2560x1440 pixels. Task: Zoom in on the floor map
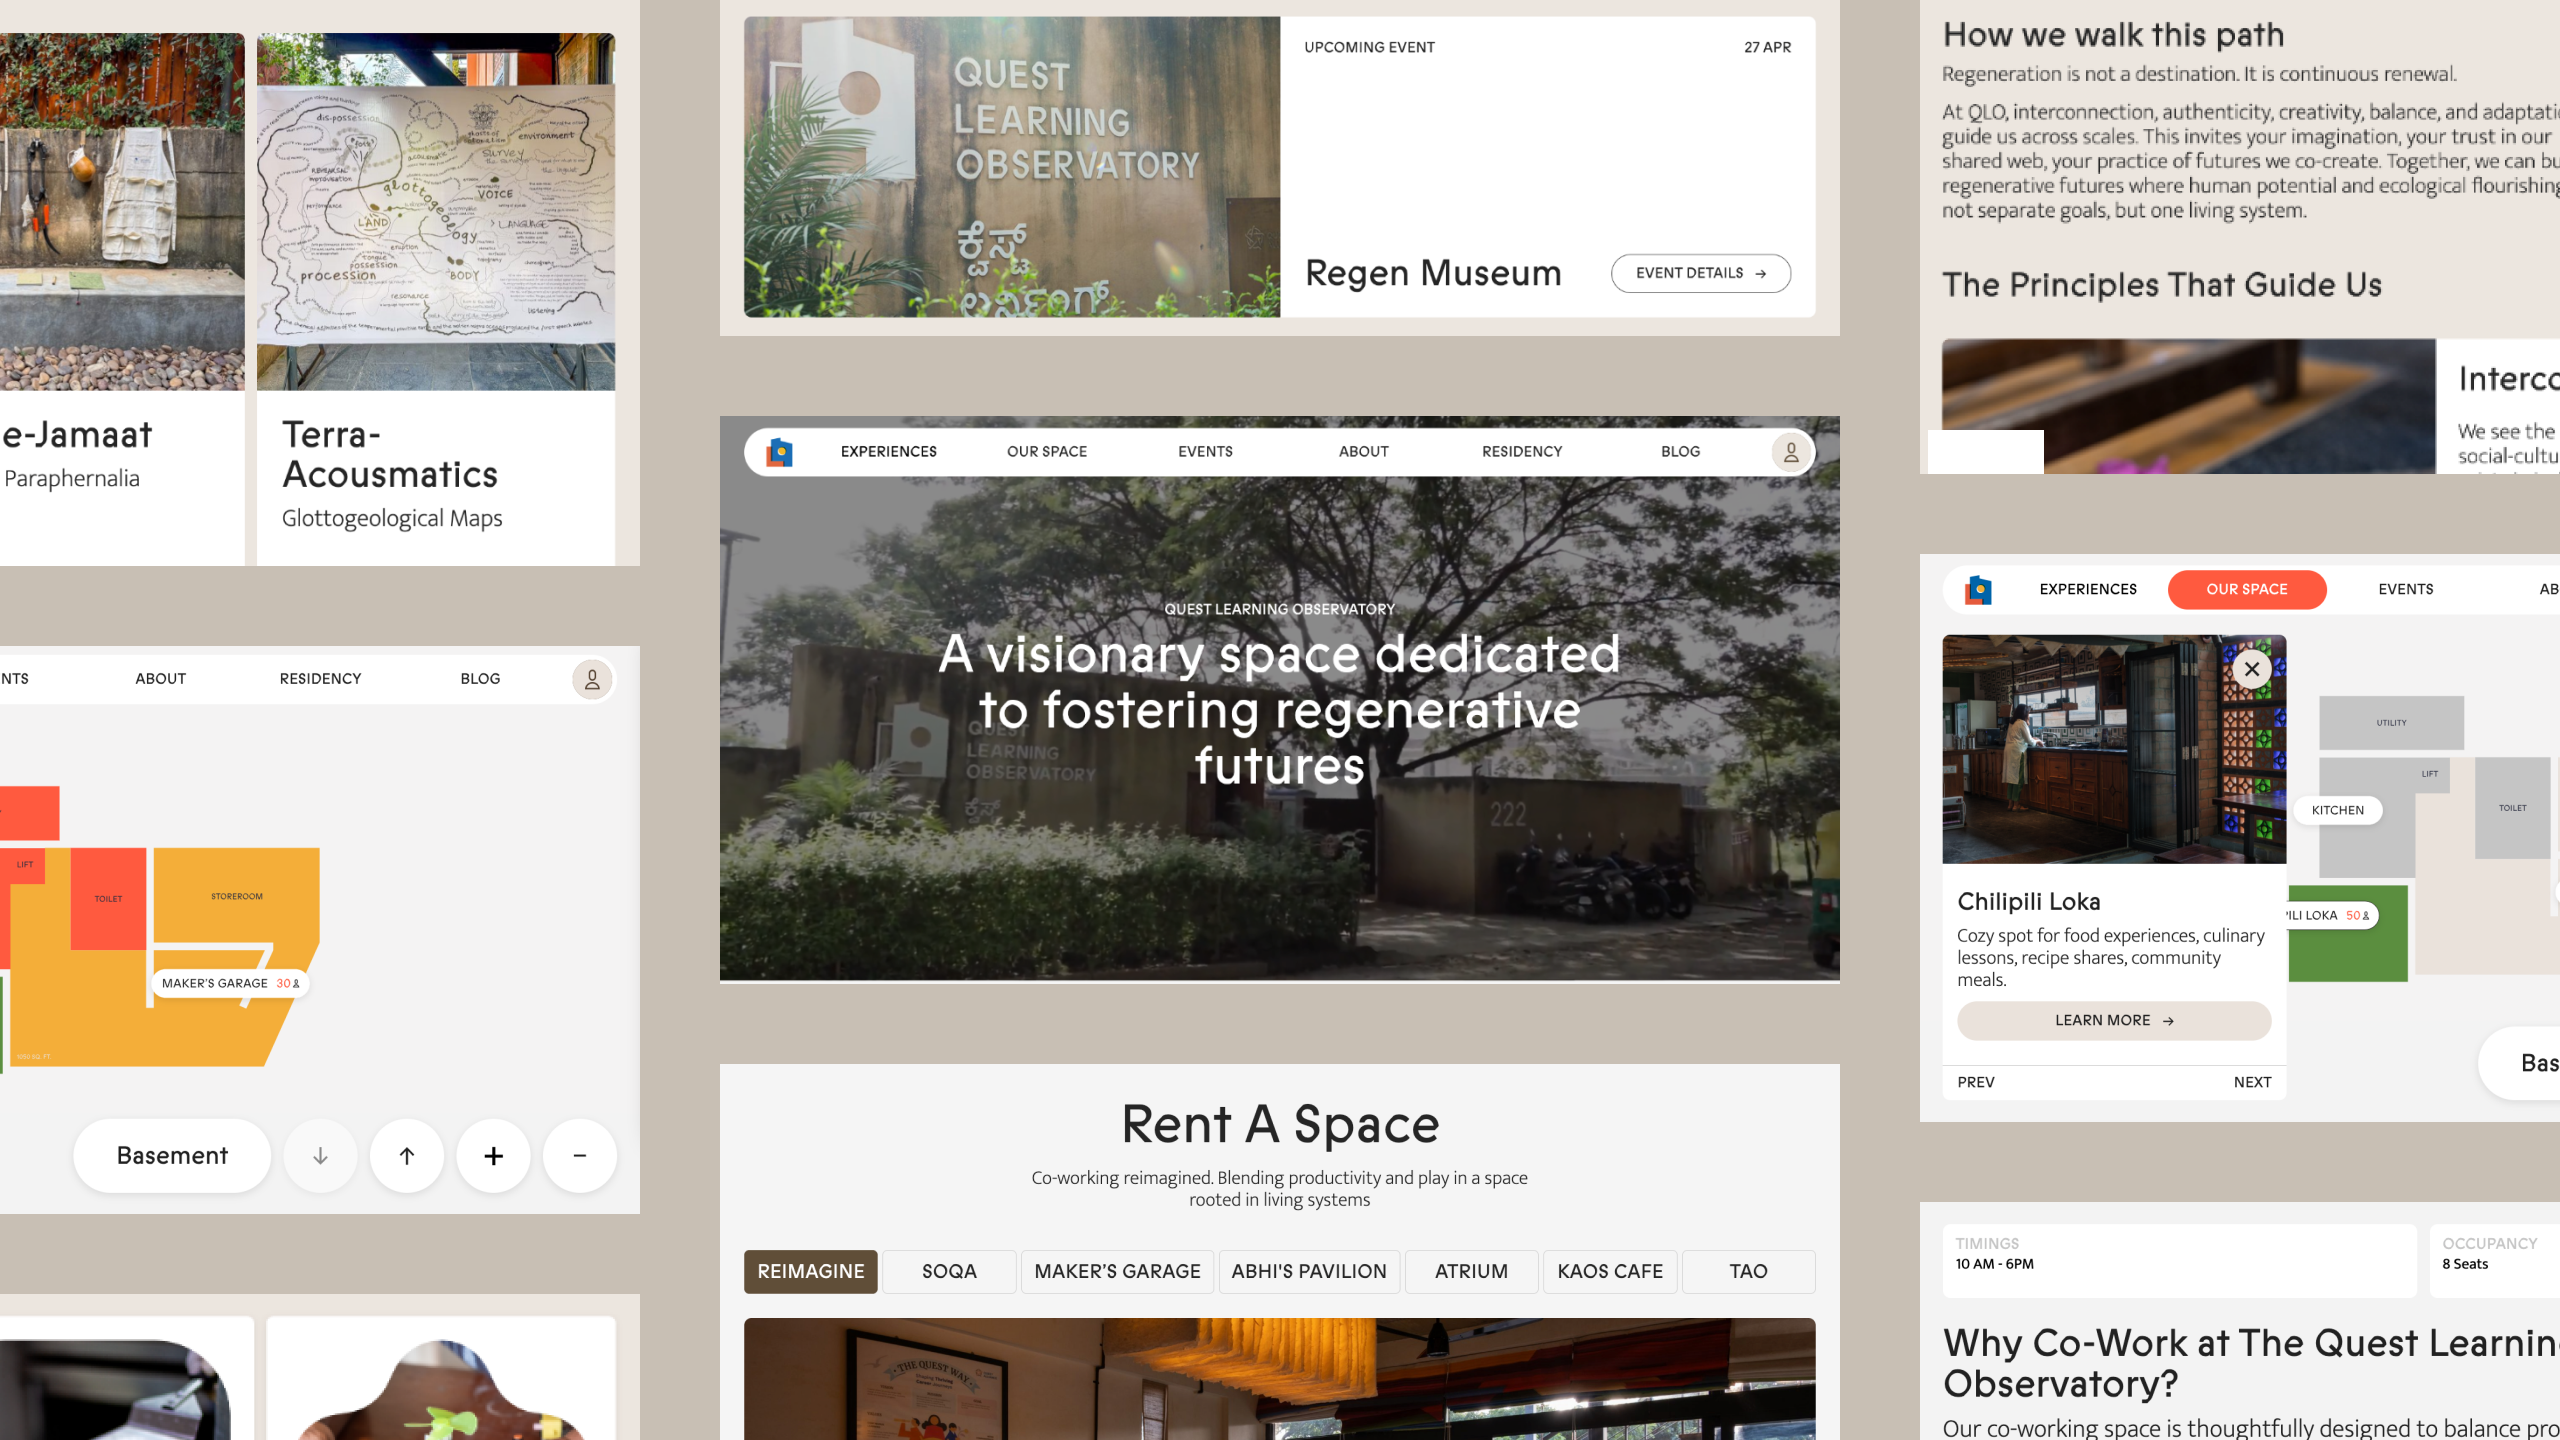point(493,1156)
